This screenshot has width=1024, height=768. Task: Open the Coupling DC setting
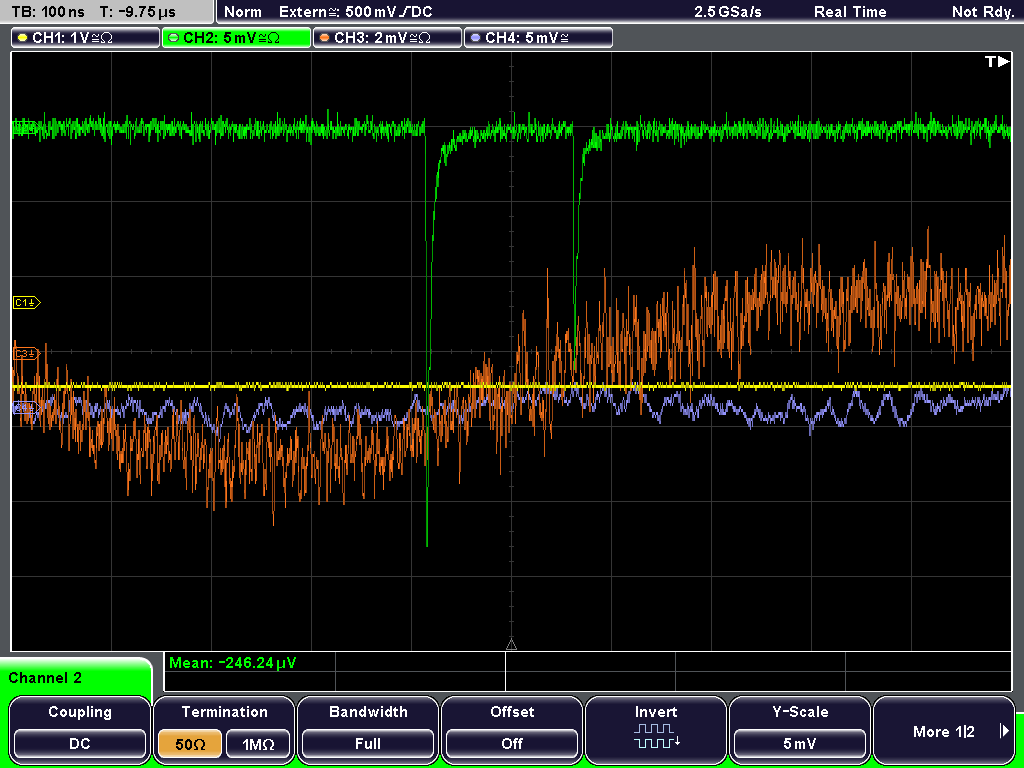pyautogui.click(x=80, y=744)
